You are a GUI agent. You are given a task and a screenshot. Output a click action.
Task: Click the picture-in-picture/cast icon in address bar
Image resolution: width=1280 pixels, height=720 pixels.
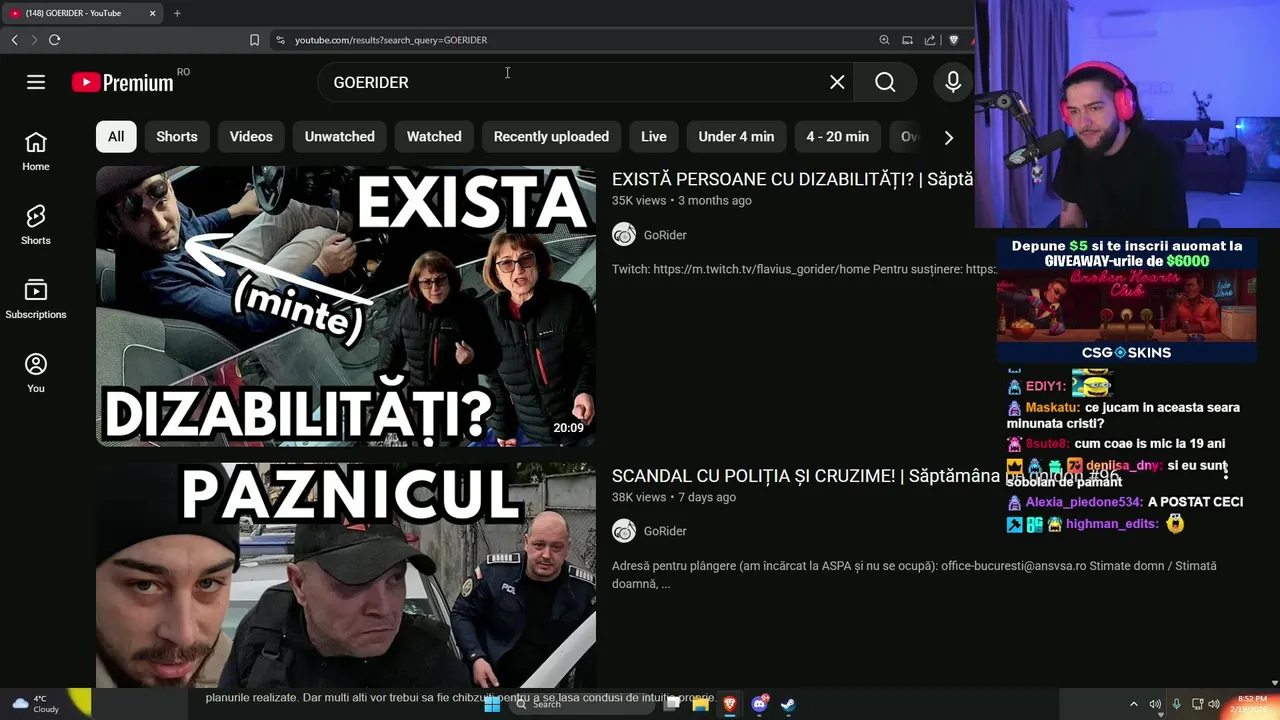907,40
